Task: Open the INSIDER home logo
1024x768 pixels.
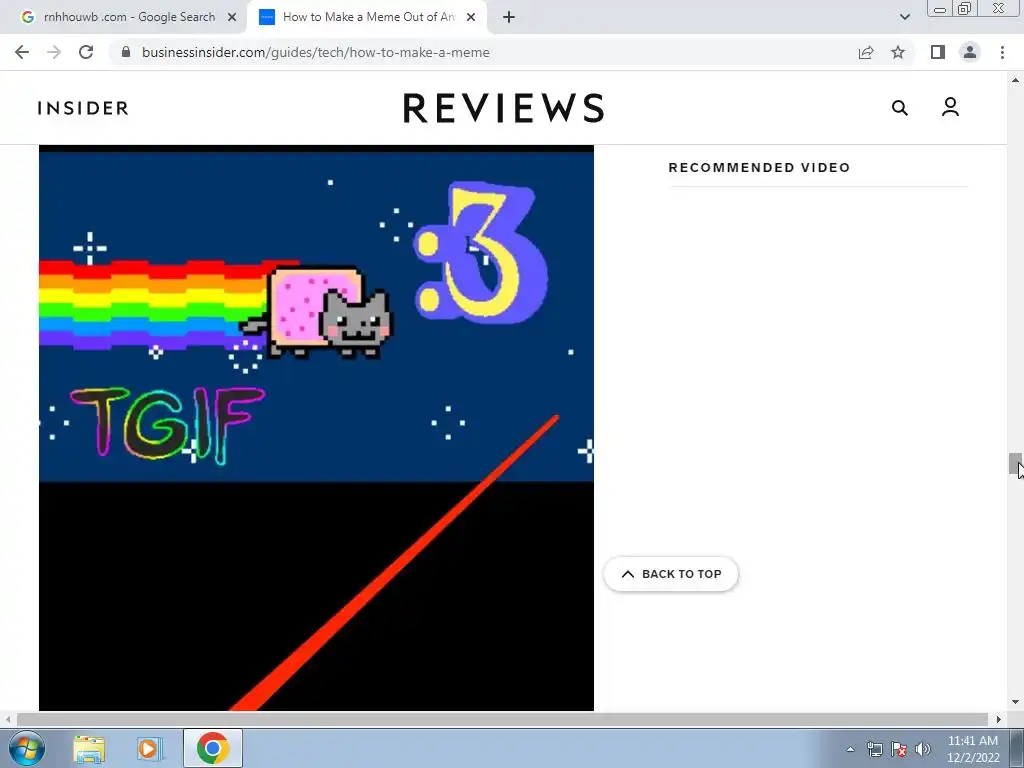Action: tap(83, 108)
